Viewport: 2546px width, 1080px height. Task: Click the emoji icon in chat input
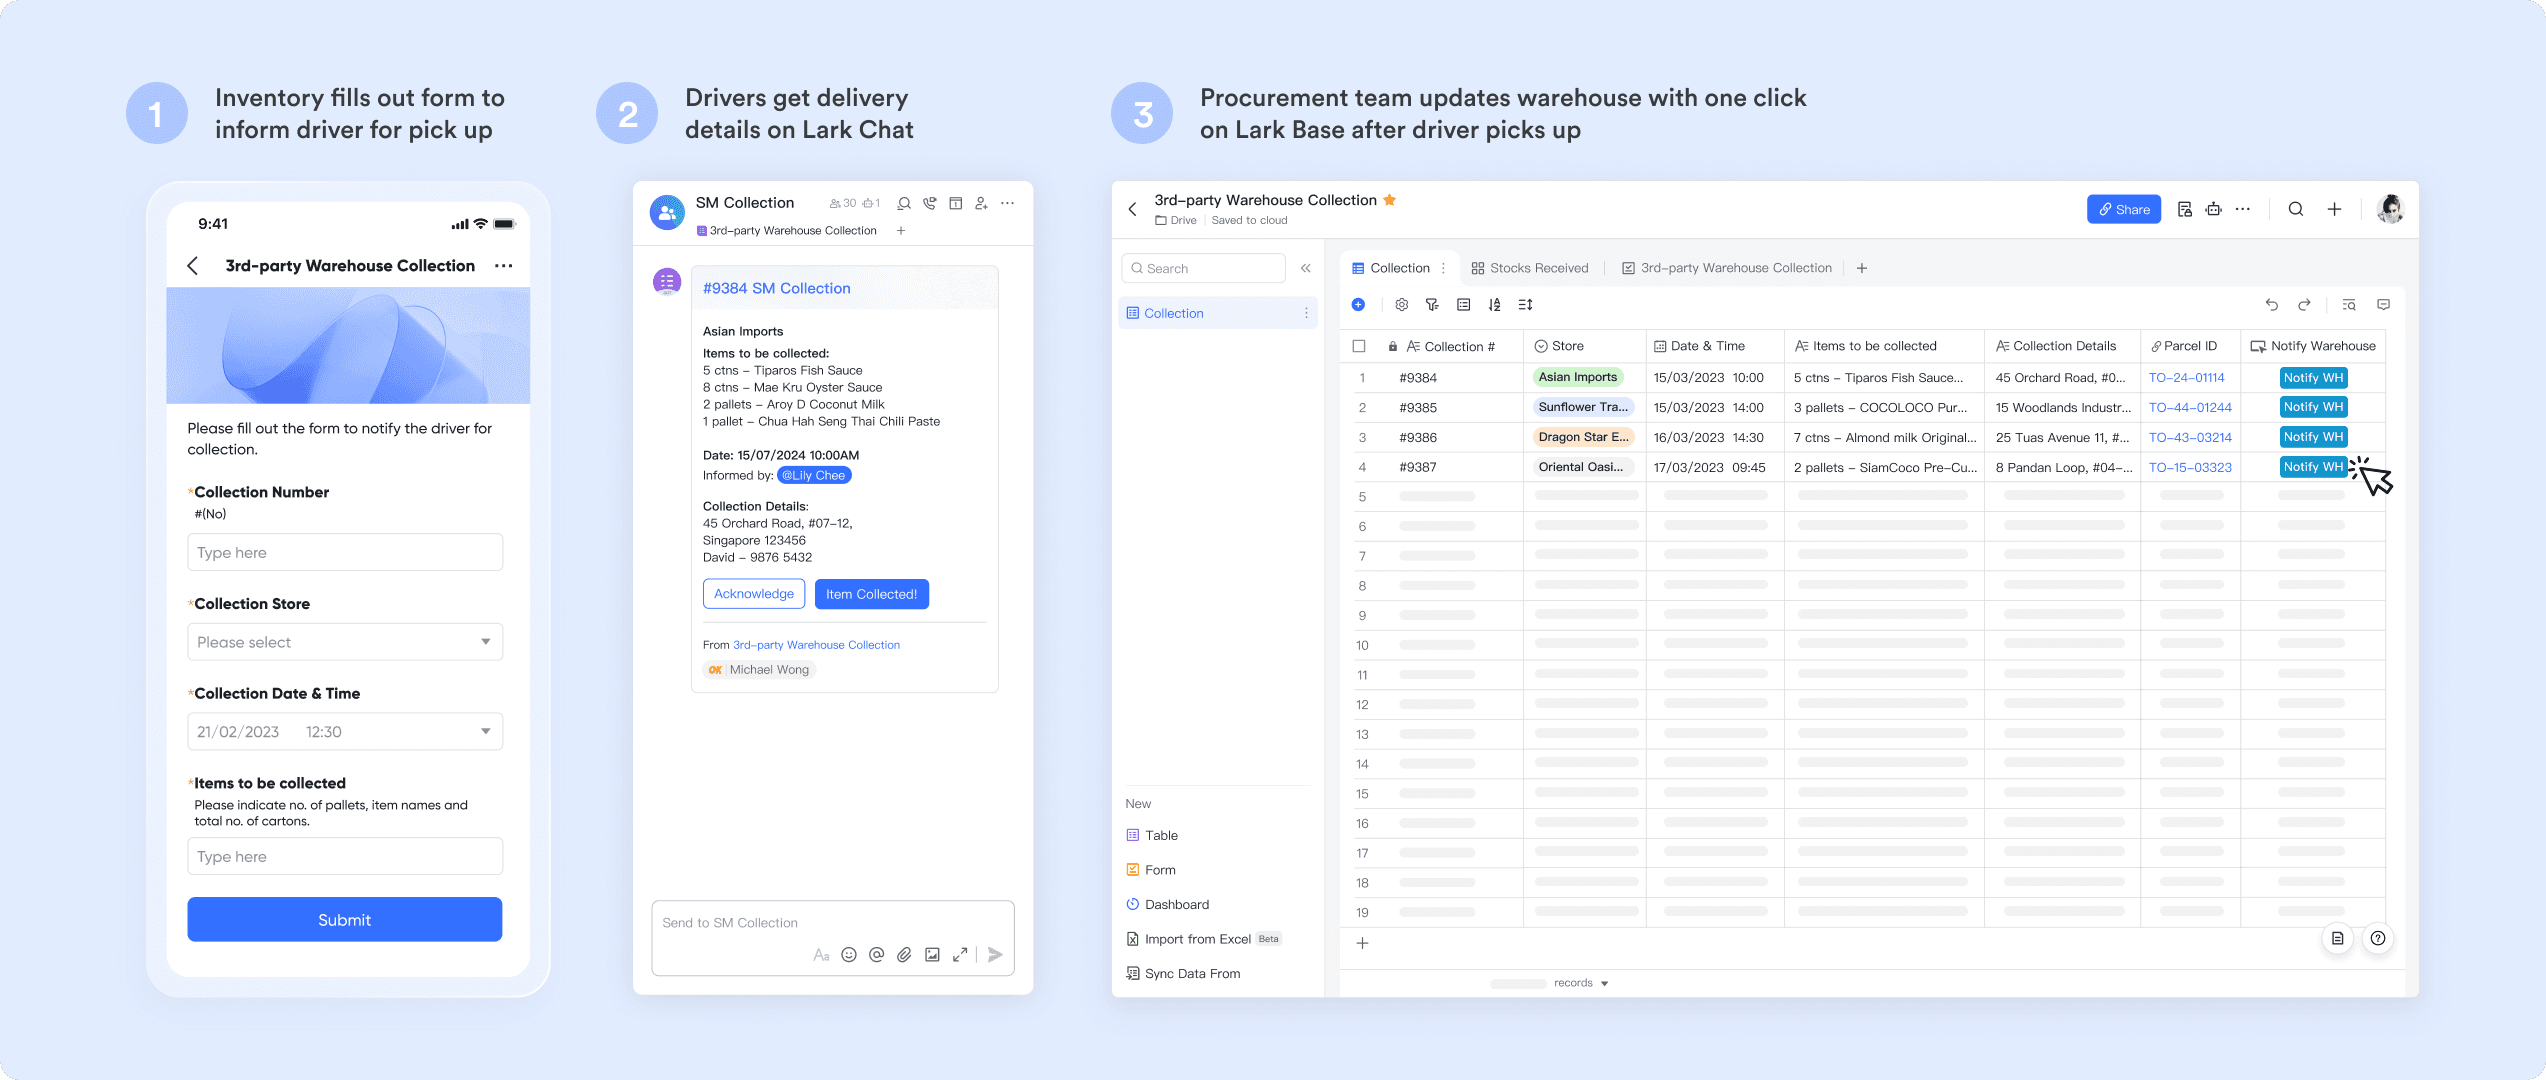(849, 955)
